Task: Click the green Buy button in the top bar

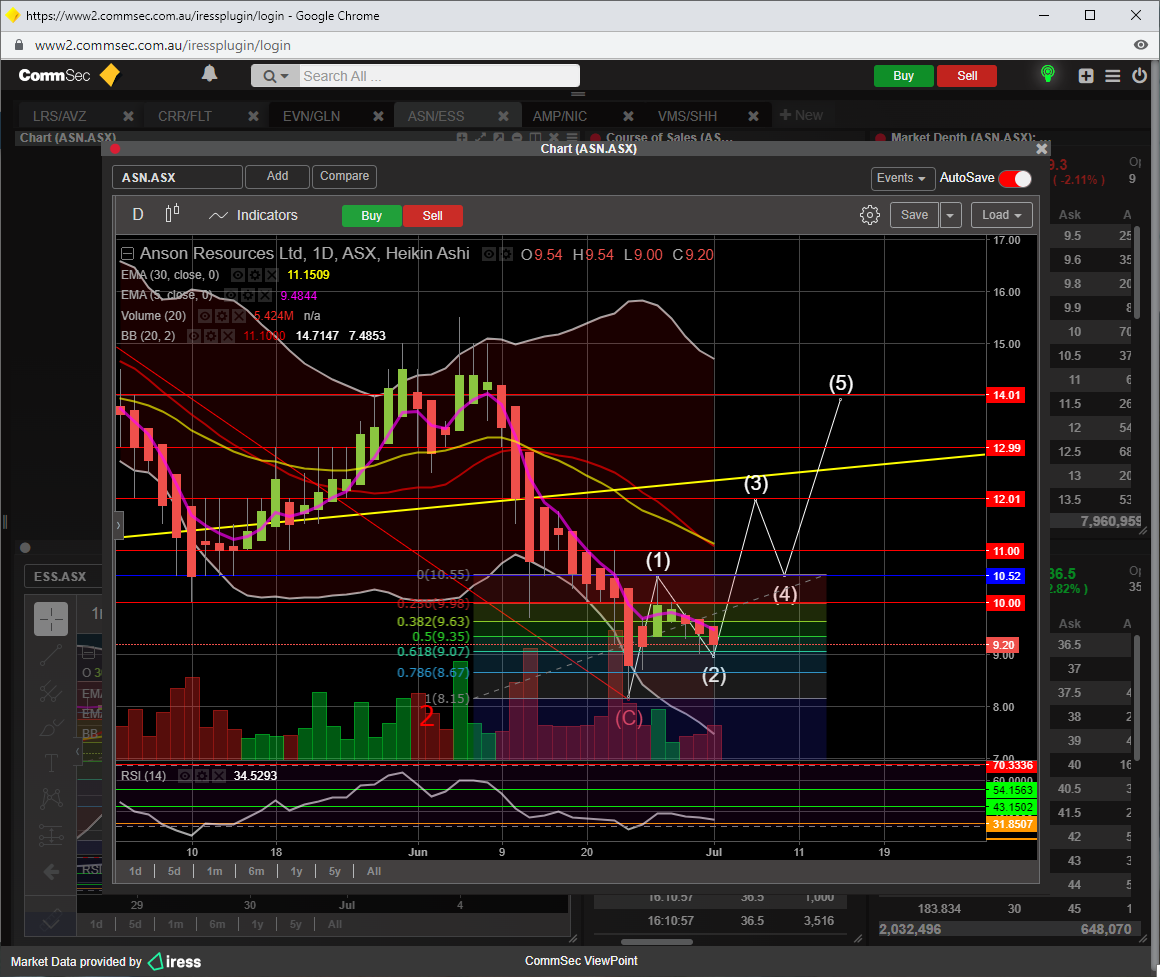Action: point(903,76)
